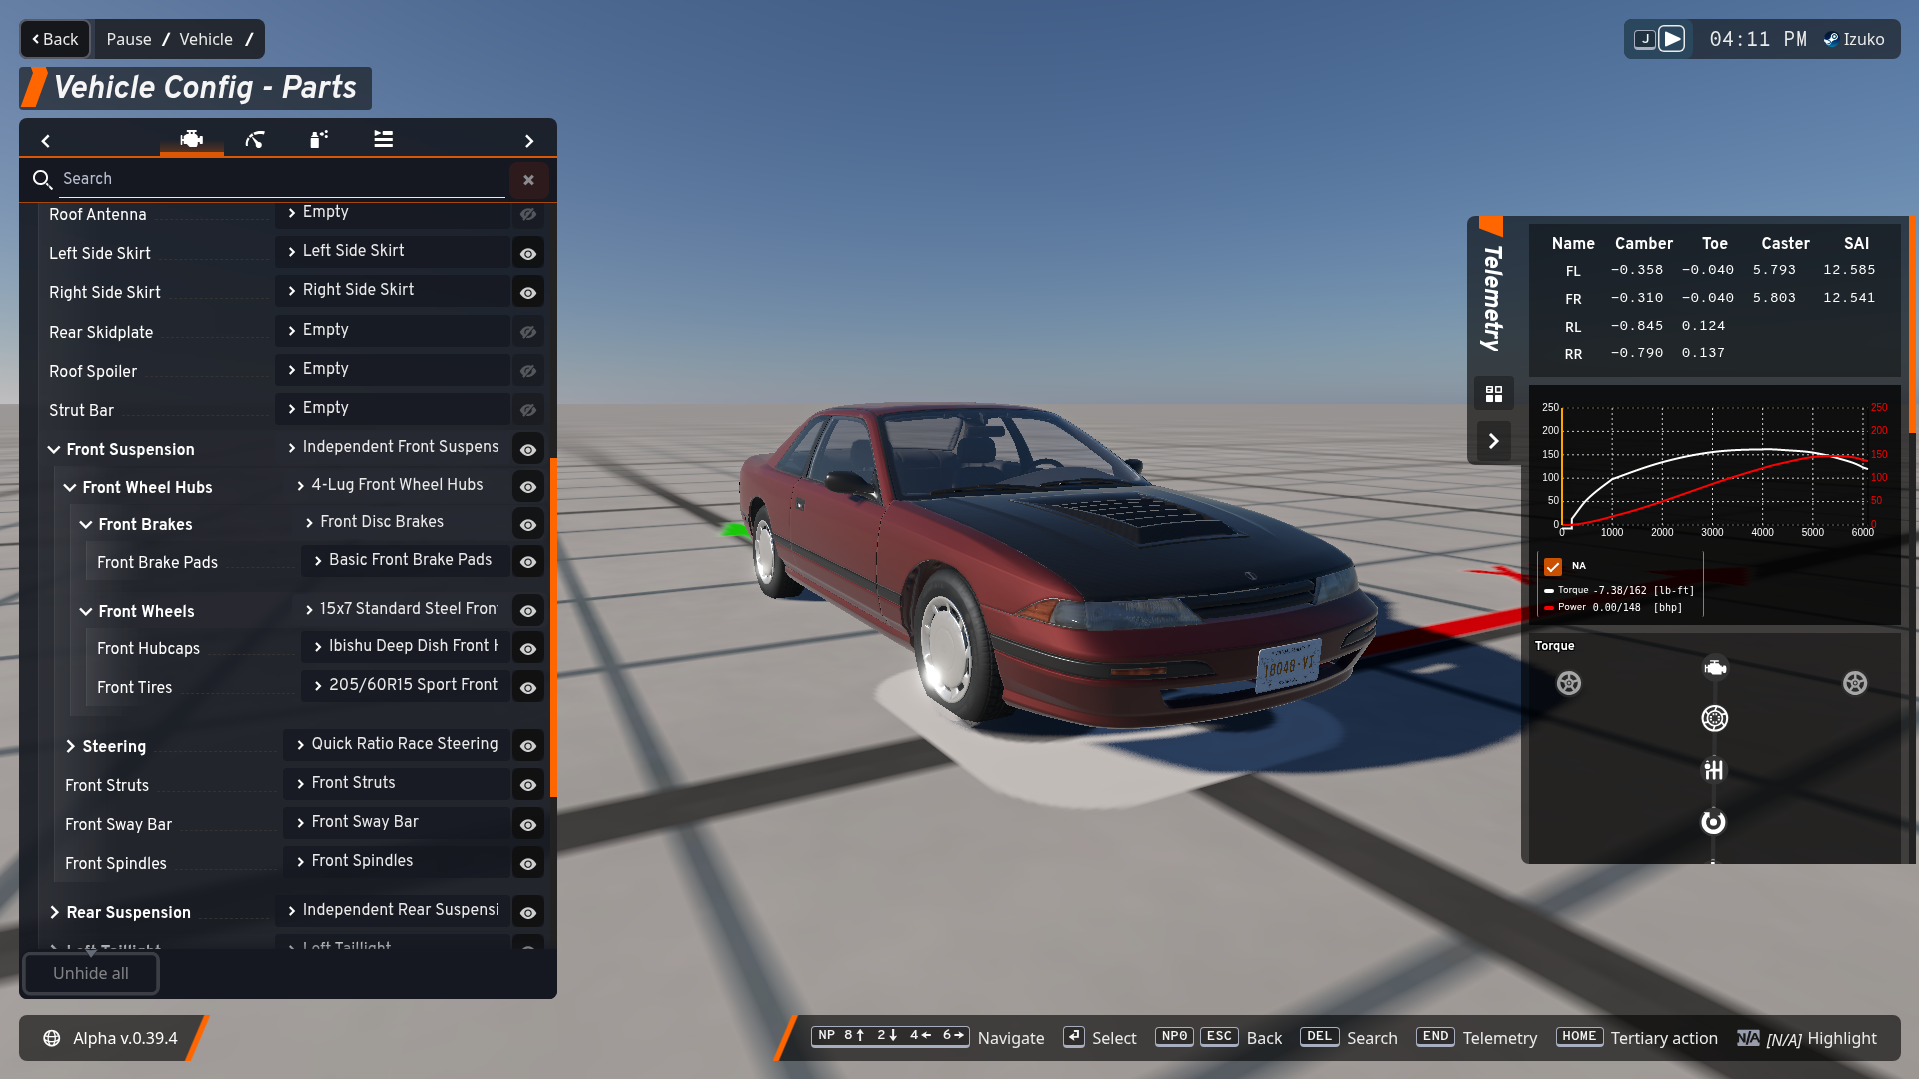
Task: Open the Paint spray-can tab
Action: (319, 139)
